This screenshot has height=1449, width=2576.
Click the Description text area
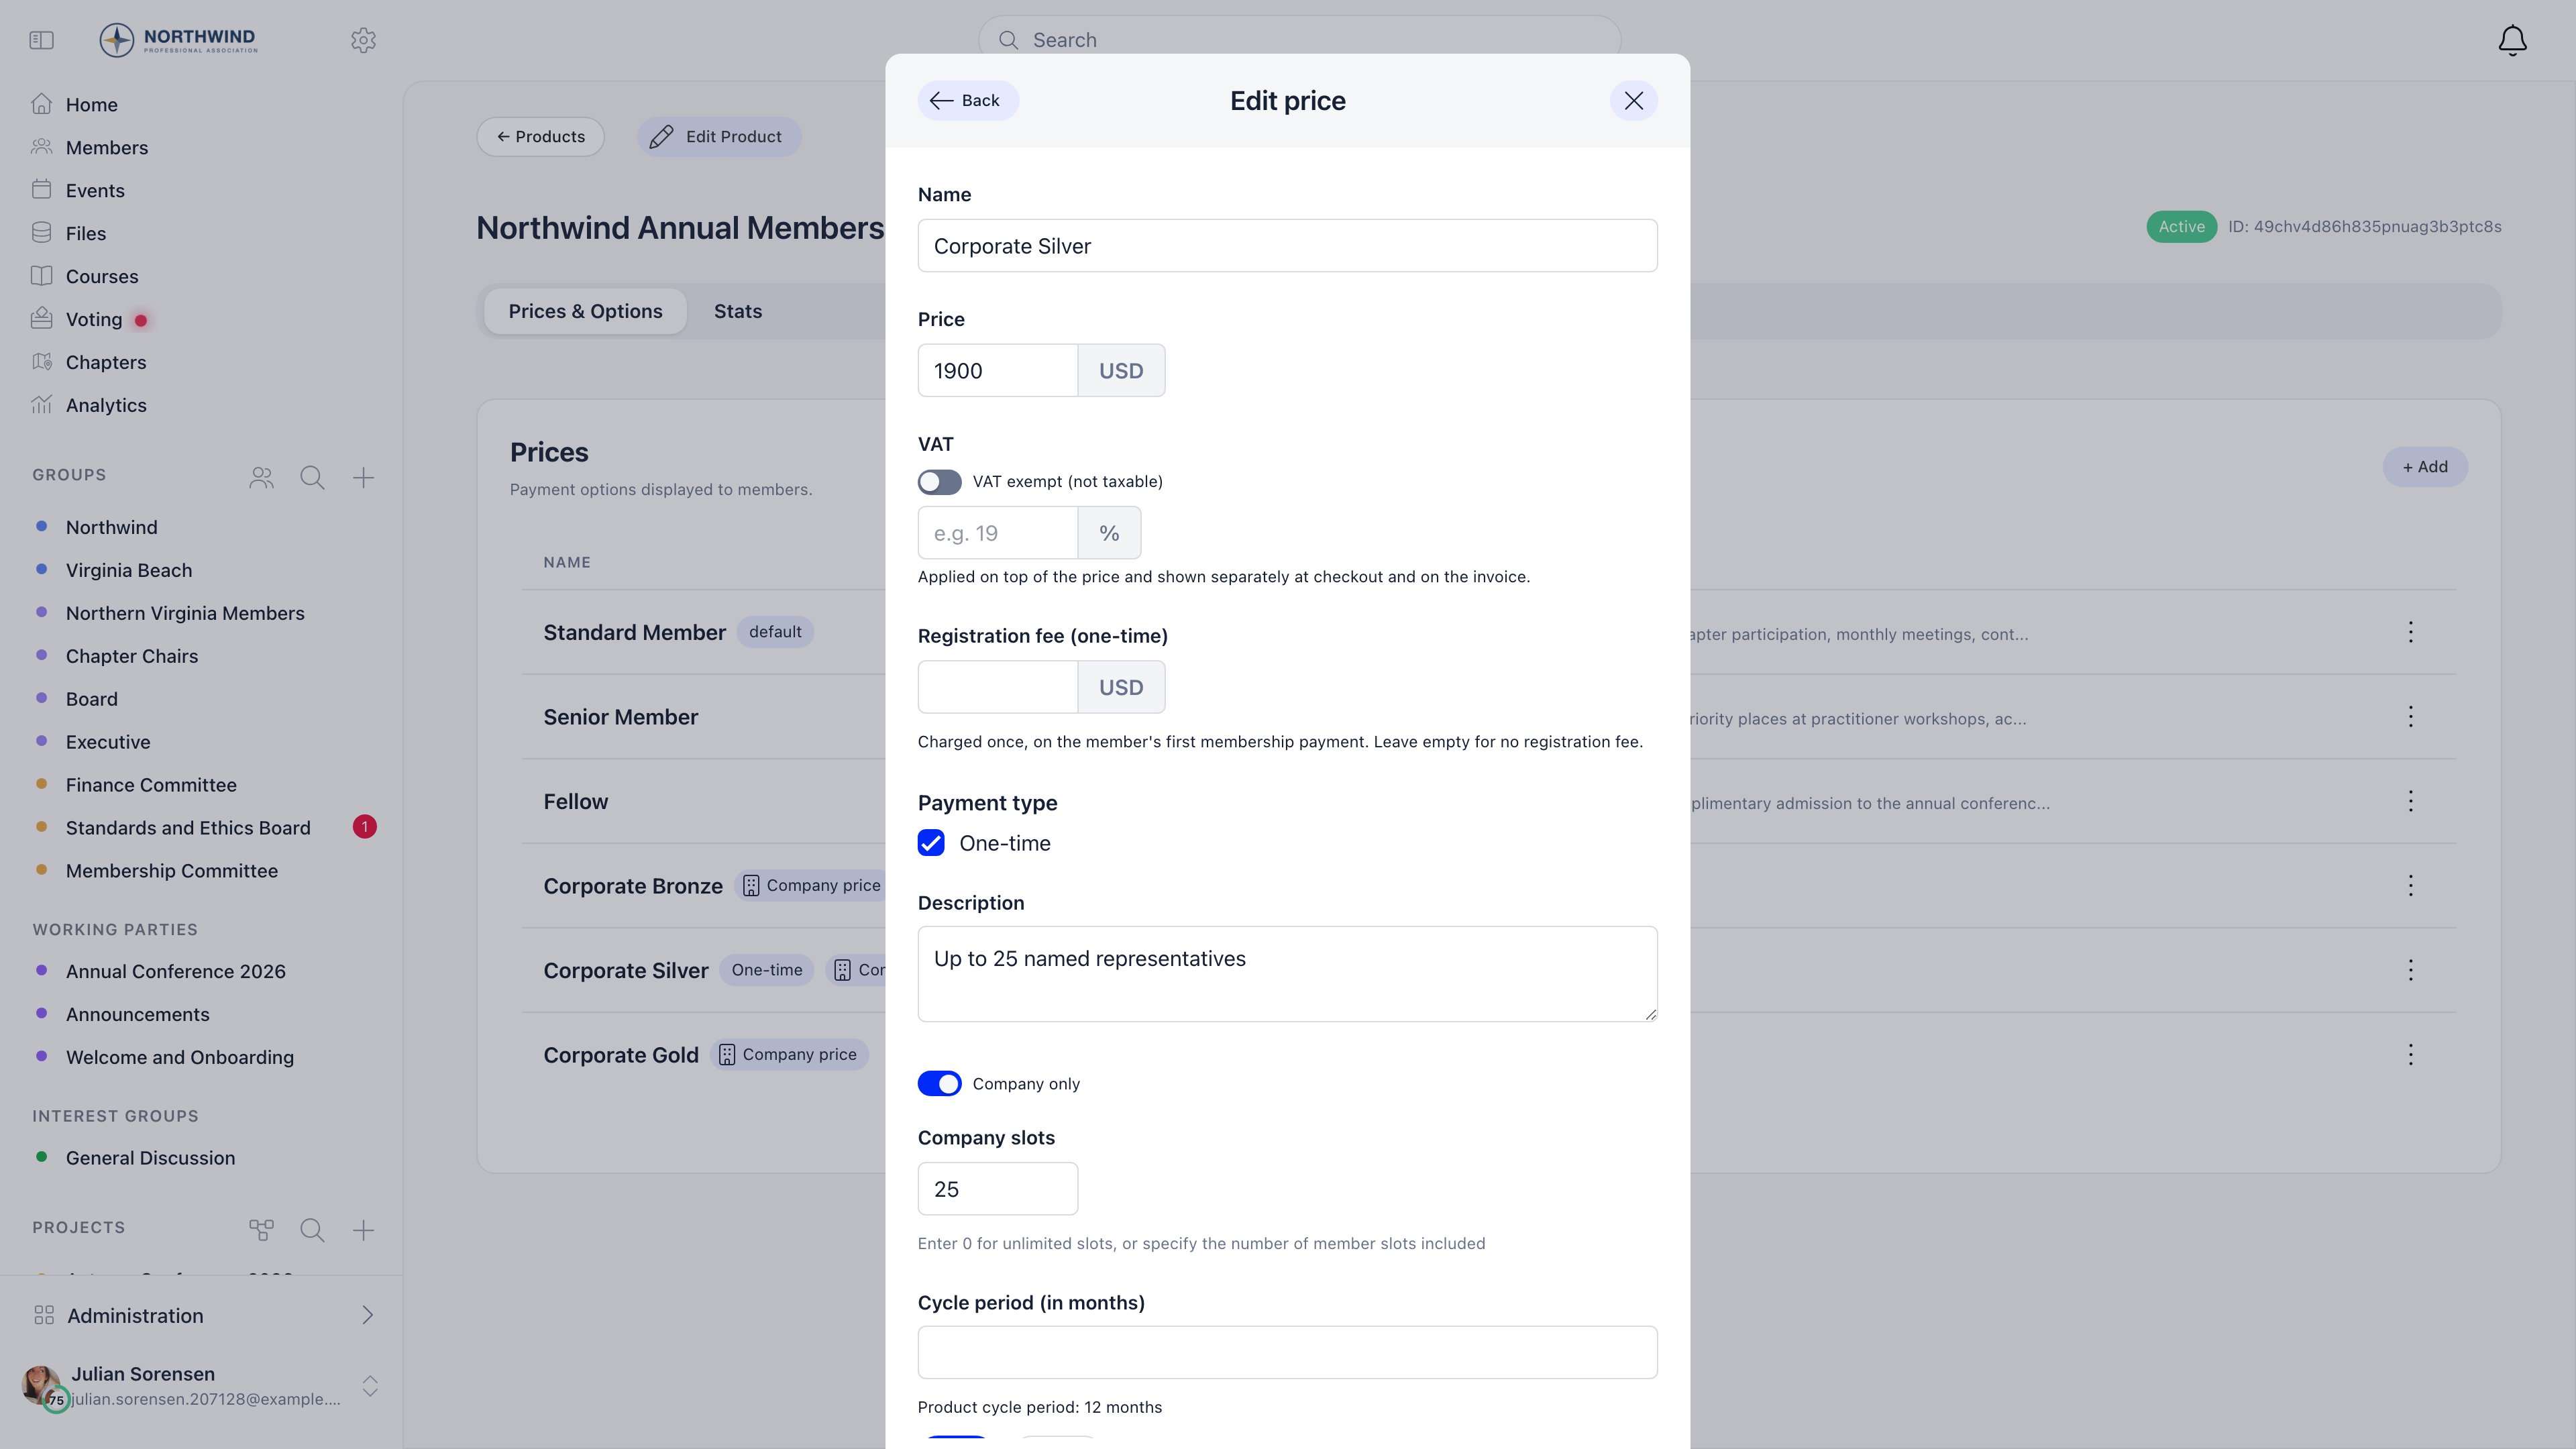pyautogui.click(x=1288, y=974)
